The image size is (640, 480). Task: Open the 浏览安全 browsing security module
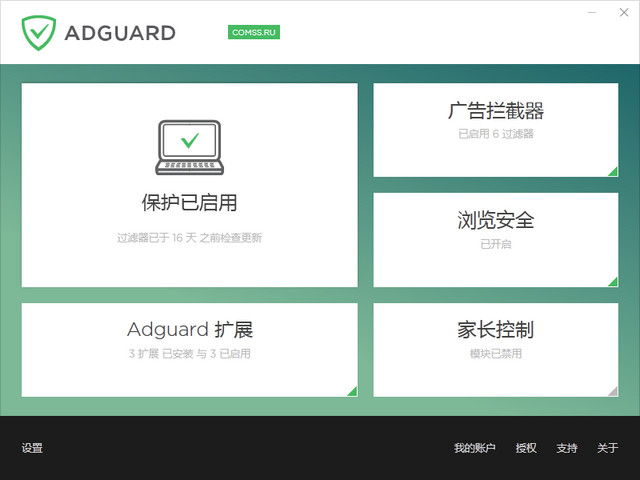(496, 220)
